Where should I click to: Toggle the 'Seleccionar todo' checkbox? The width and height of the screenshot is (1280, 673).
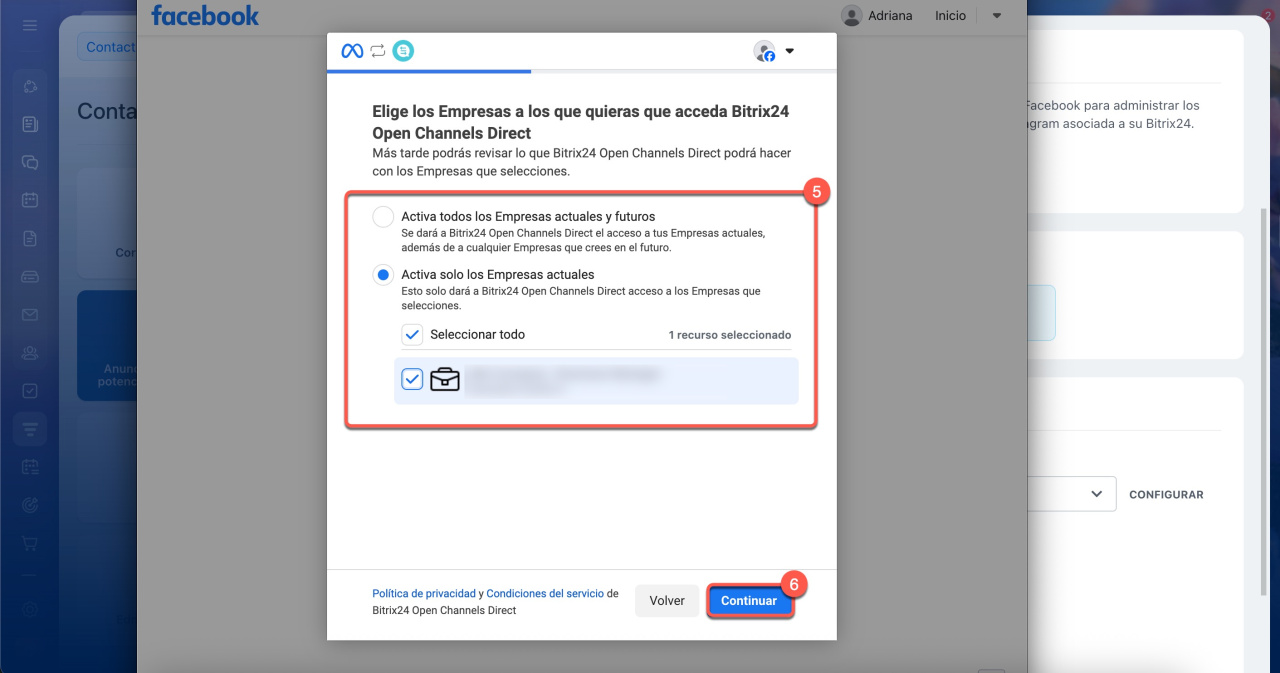[x=412, y=335]
